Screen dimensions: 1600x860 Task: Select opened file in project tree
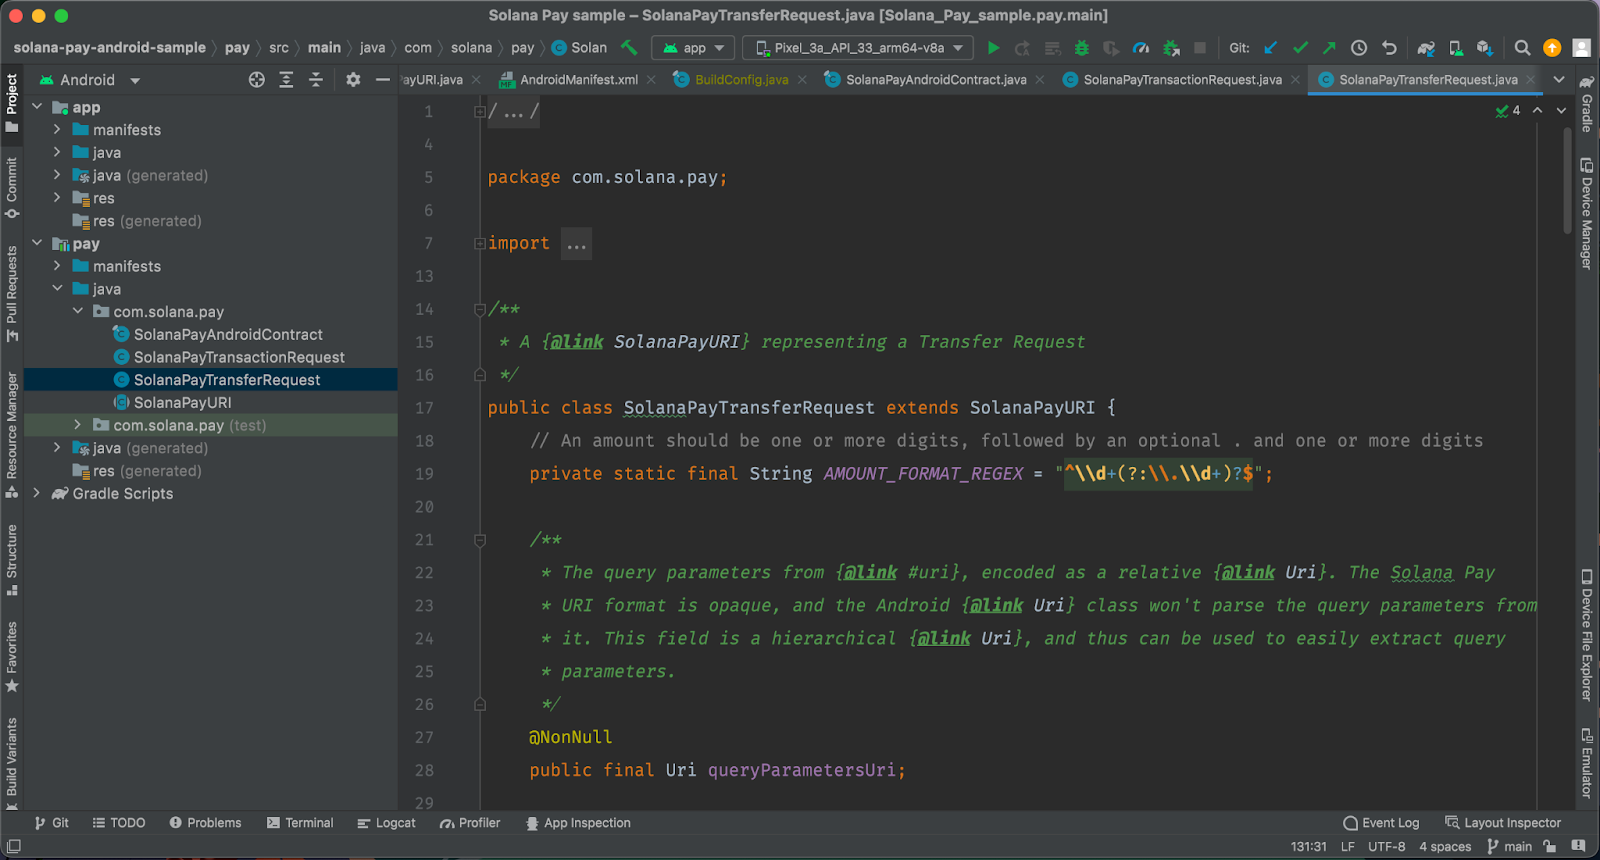[x=257, y=80]
